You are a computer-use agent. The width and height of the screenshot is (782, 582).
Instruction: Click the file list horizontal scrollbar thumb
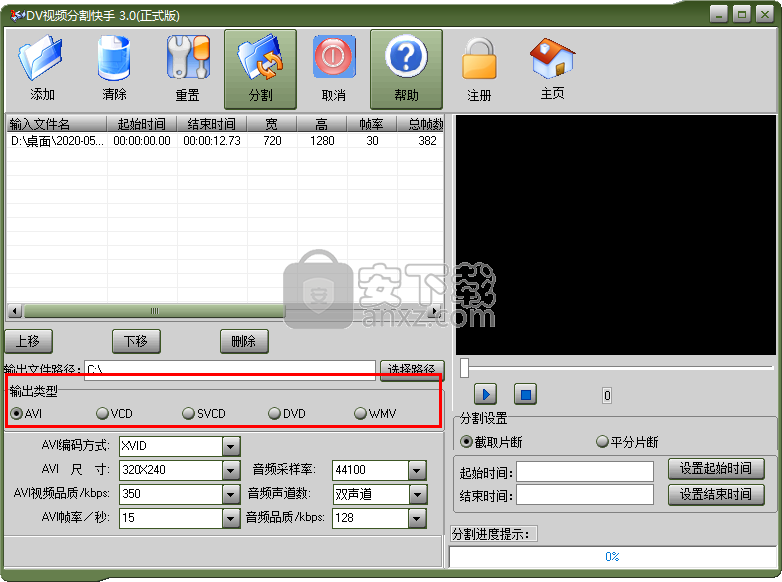point(155,311)
